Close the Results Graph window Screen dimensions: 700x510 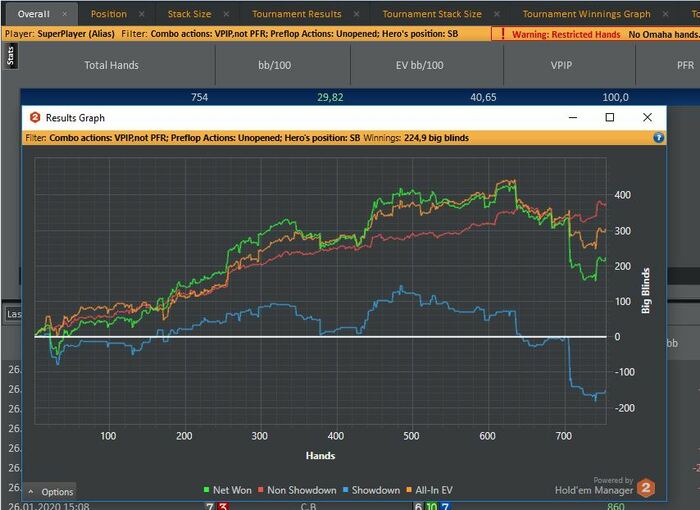pyautogui.click(x=647, y=117)
